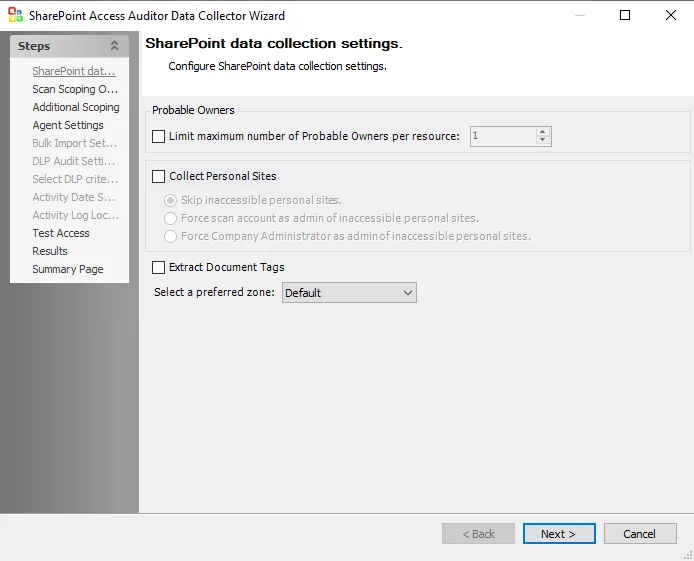This screenshot has height=561, width=694.
Task: Minimize the wizard window
Action: 580,15
